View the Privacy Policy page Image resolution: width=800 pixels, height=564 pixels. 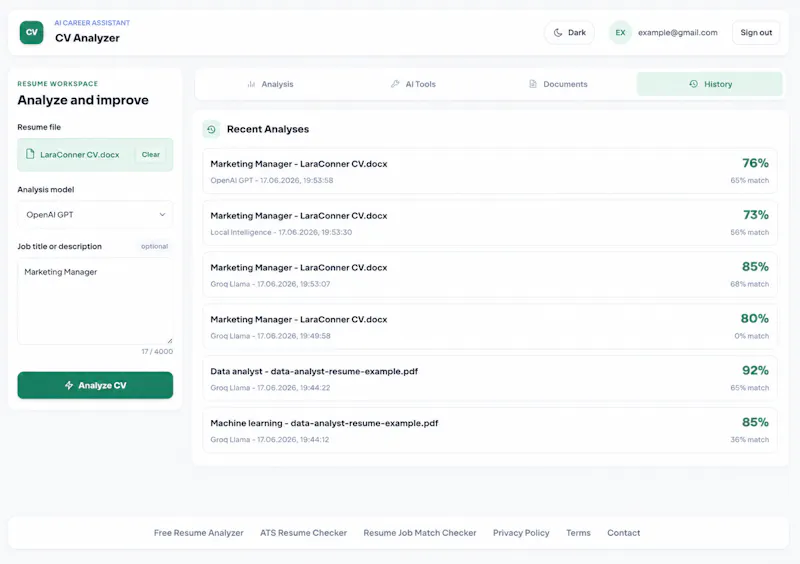coord(521,533)
